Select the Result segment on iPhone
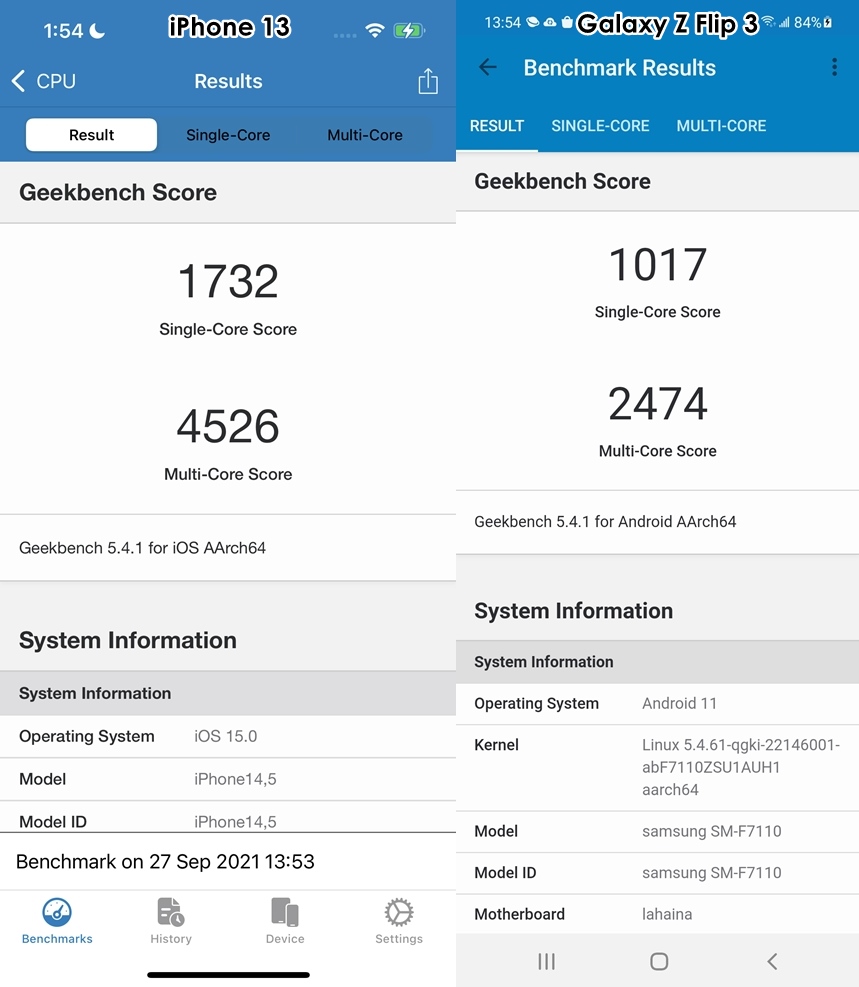859x987 pixels. pos(91,135)
